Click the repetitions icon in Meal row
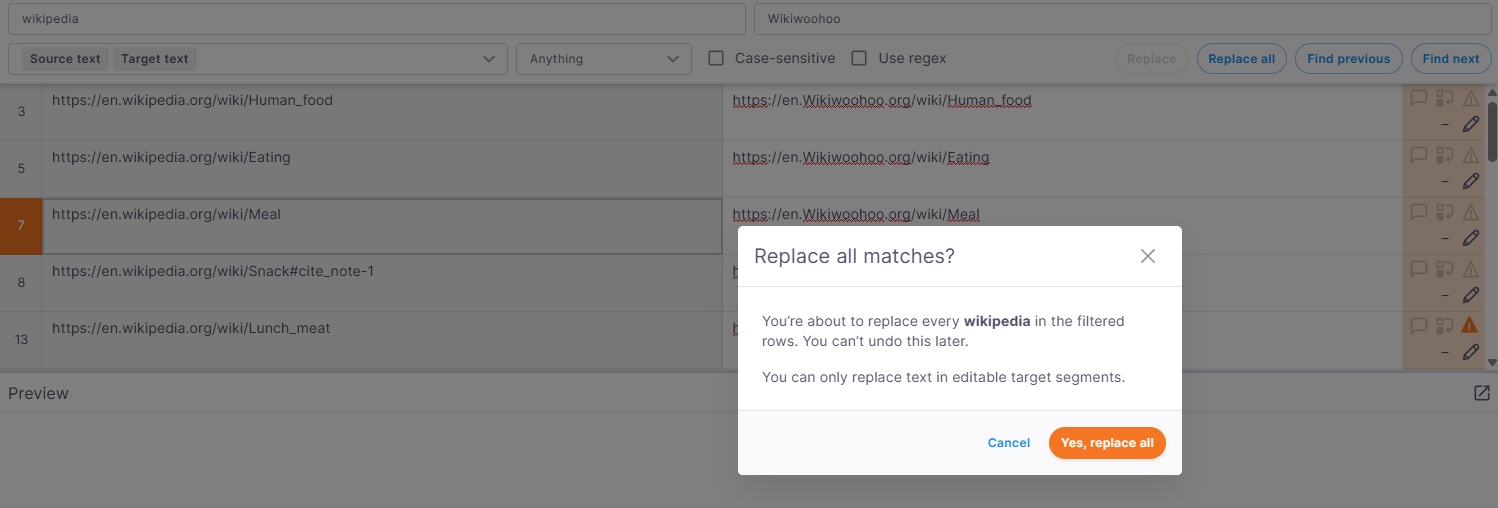Screen dimensions: 1498x508 (1444, 213)
